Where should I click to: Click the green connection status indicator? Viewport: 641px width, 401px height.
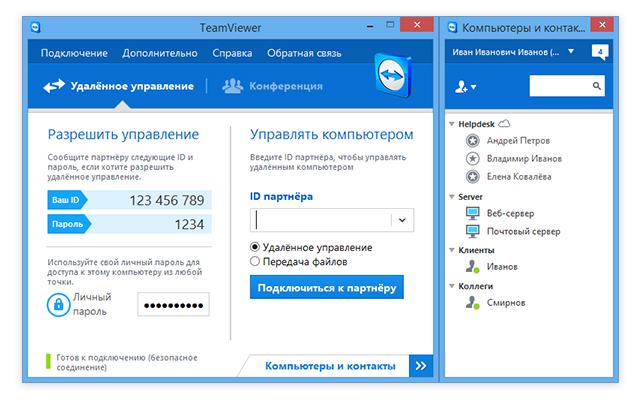[x=48, y=362]
